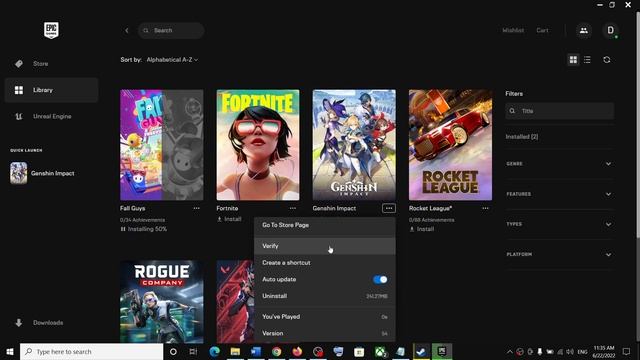Open Google Chrome from the taskbar
Viewport: 640px width, 360px height.
[276, 351]
